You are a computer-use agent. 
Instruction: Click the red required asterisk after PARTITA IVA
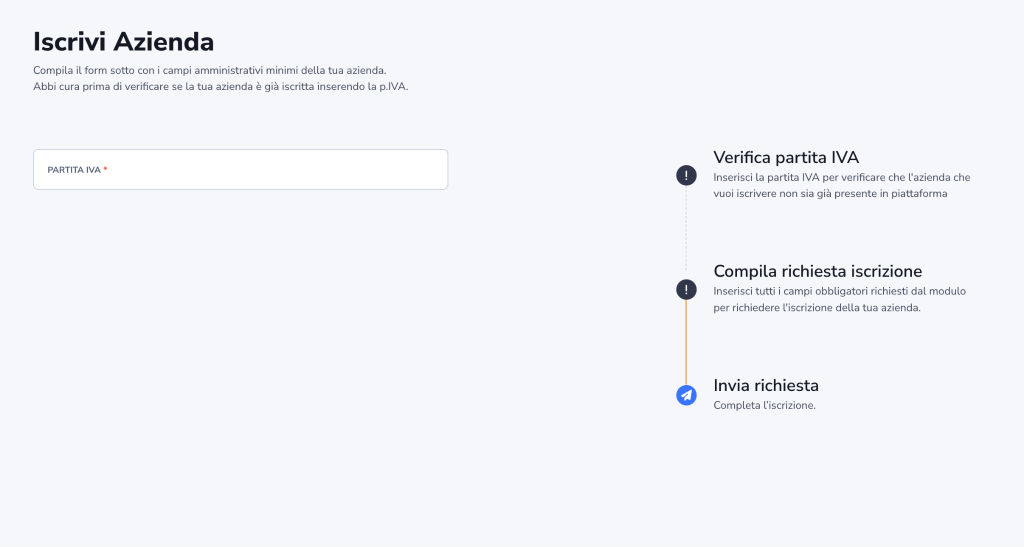click(105, 170)
